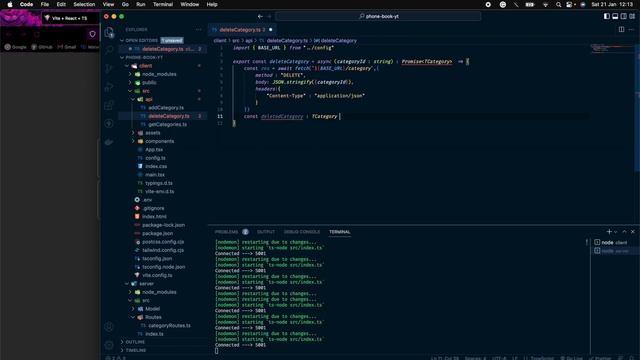Switch to the Output panel tab
This screenshot has height=360, width=640.
(266, 232)
